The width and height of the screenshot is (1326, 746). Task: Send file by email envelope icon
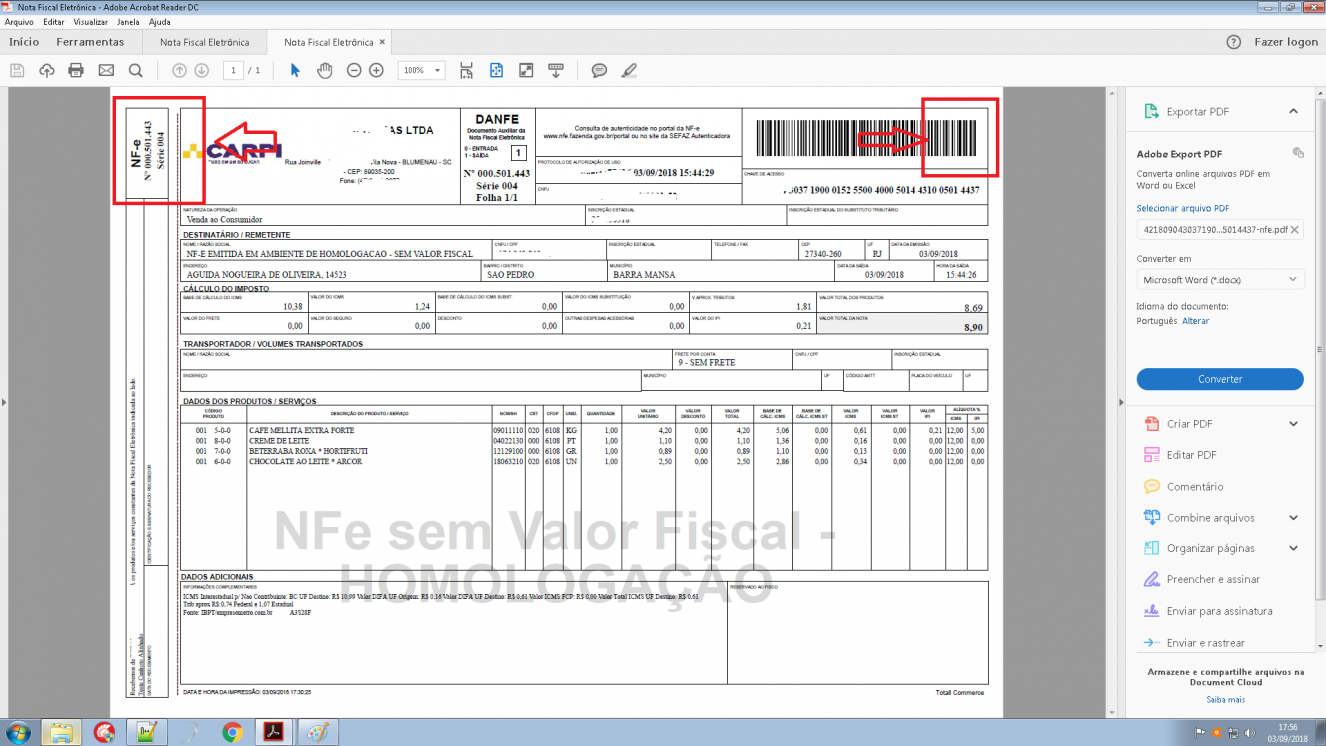click(x=106, y=70)
